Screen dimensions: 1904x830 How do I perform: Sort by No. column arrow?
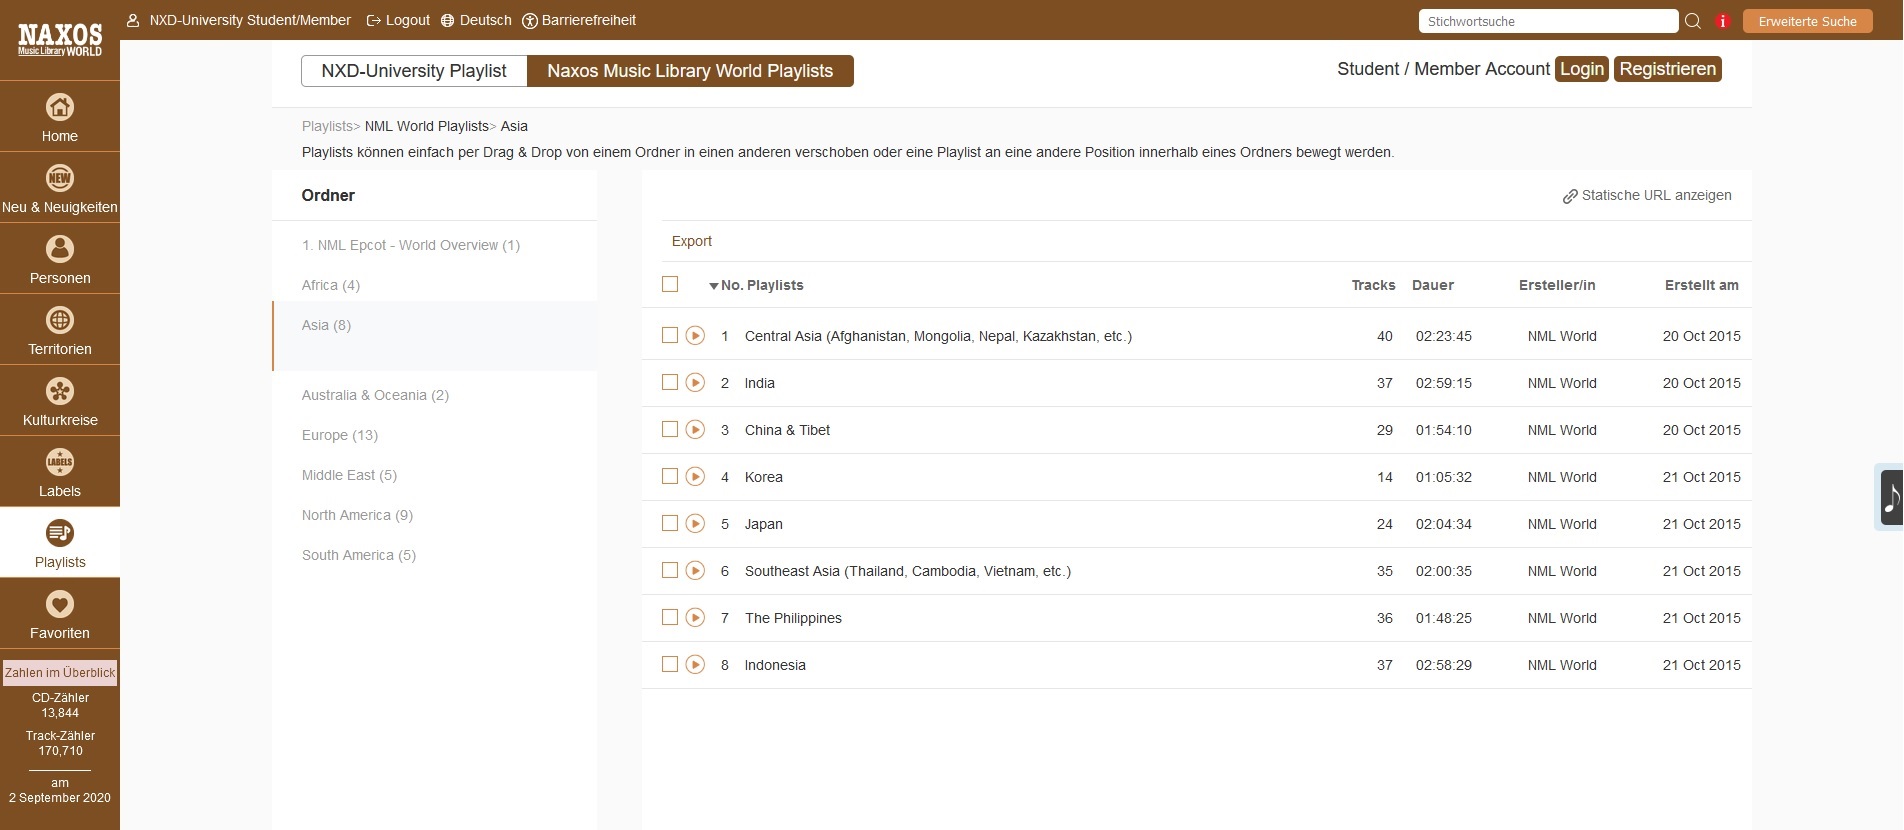click(x=713, y=286)
